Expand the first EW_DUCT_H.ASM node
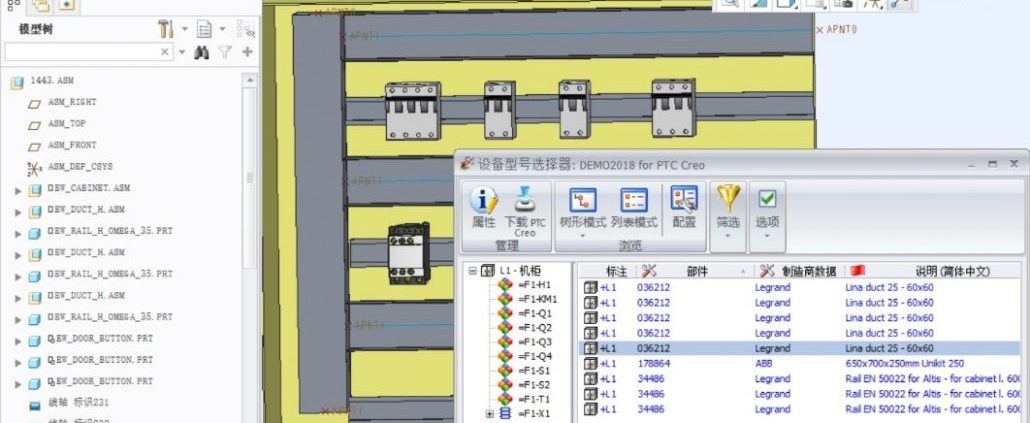 tap(18, 212)
